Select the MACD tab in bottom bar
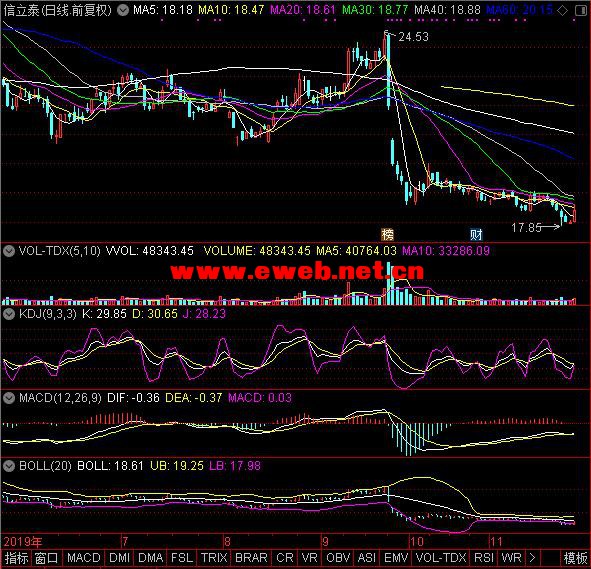The height and width of the screenshot is (569, 591). coord(83,558)
